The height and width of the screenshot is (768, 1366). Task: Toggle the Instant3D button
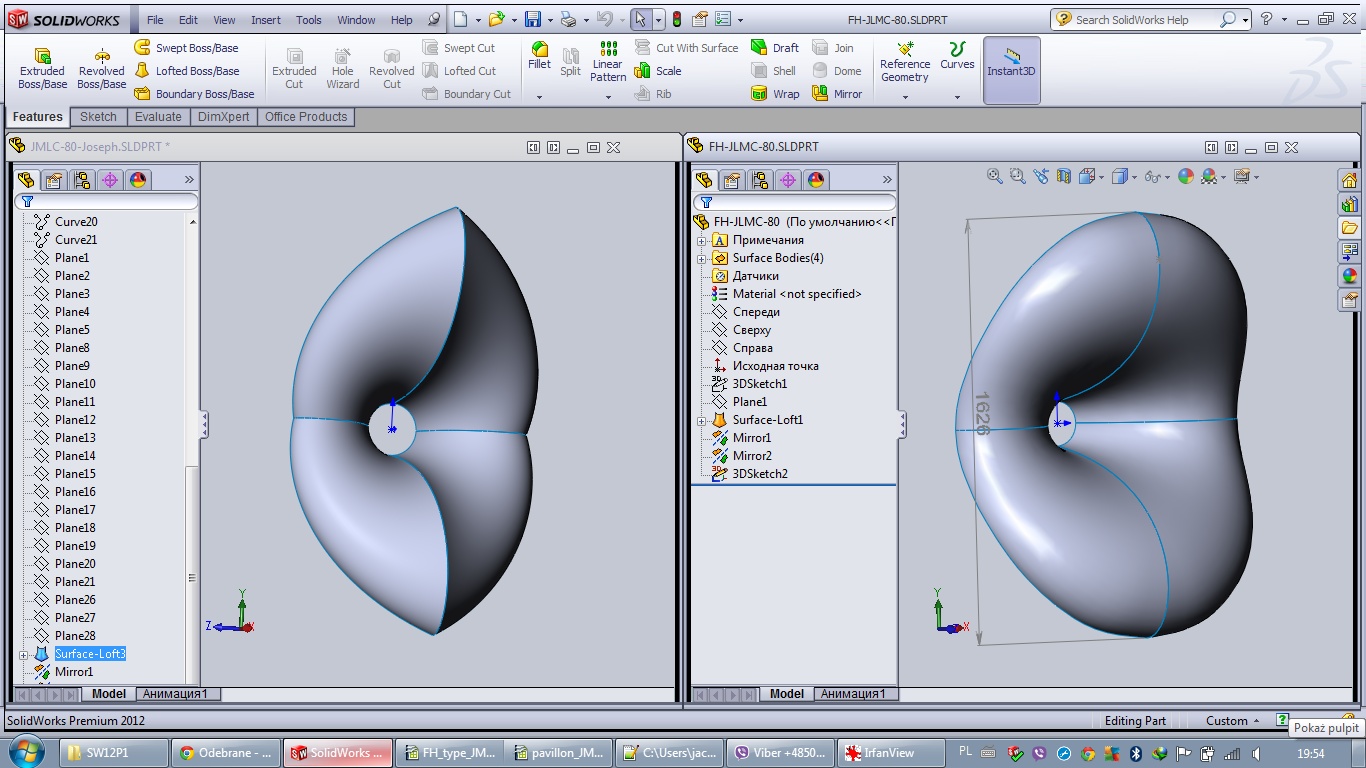pos(1012,70)
